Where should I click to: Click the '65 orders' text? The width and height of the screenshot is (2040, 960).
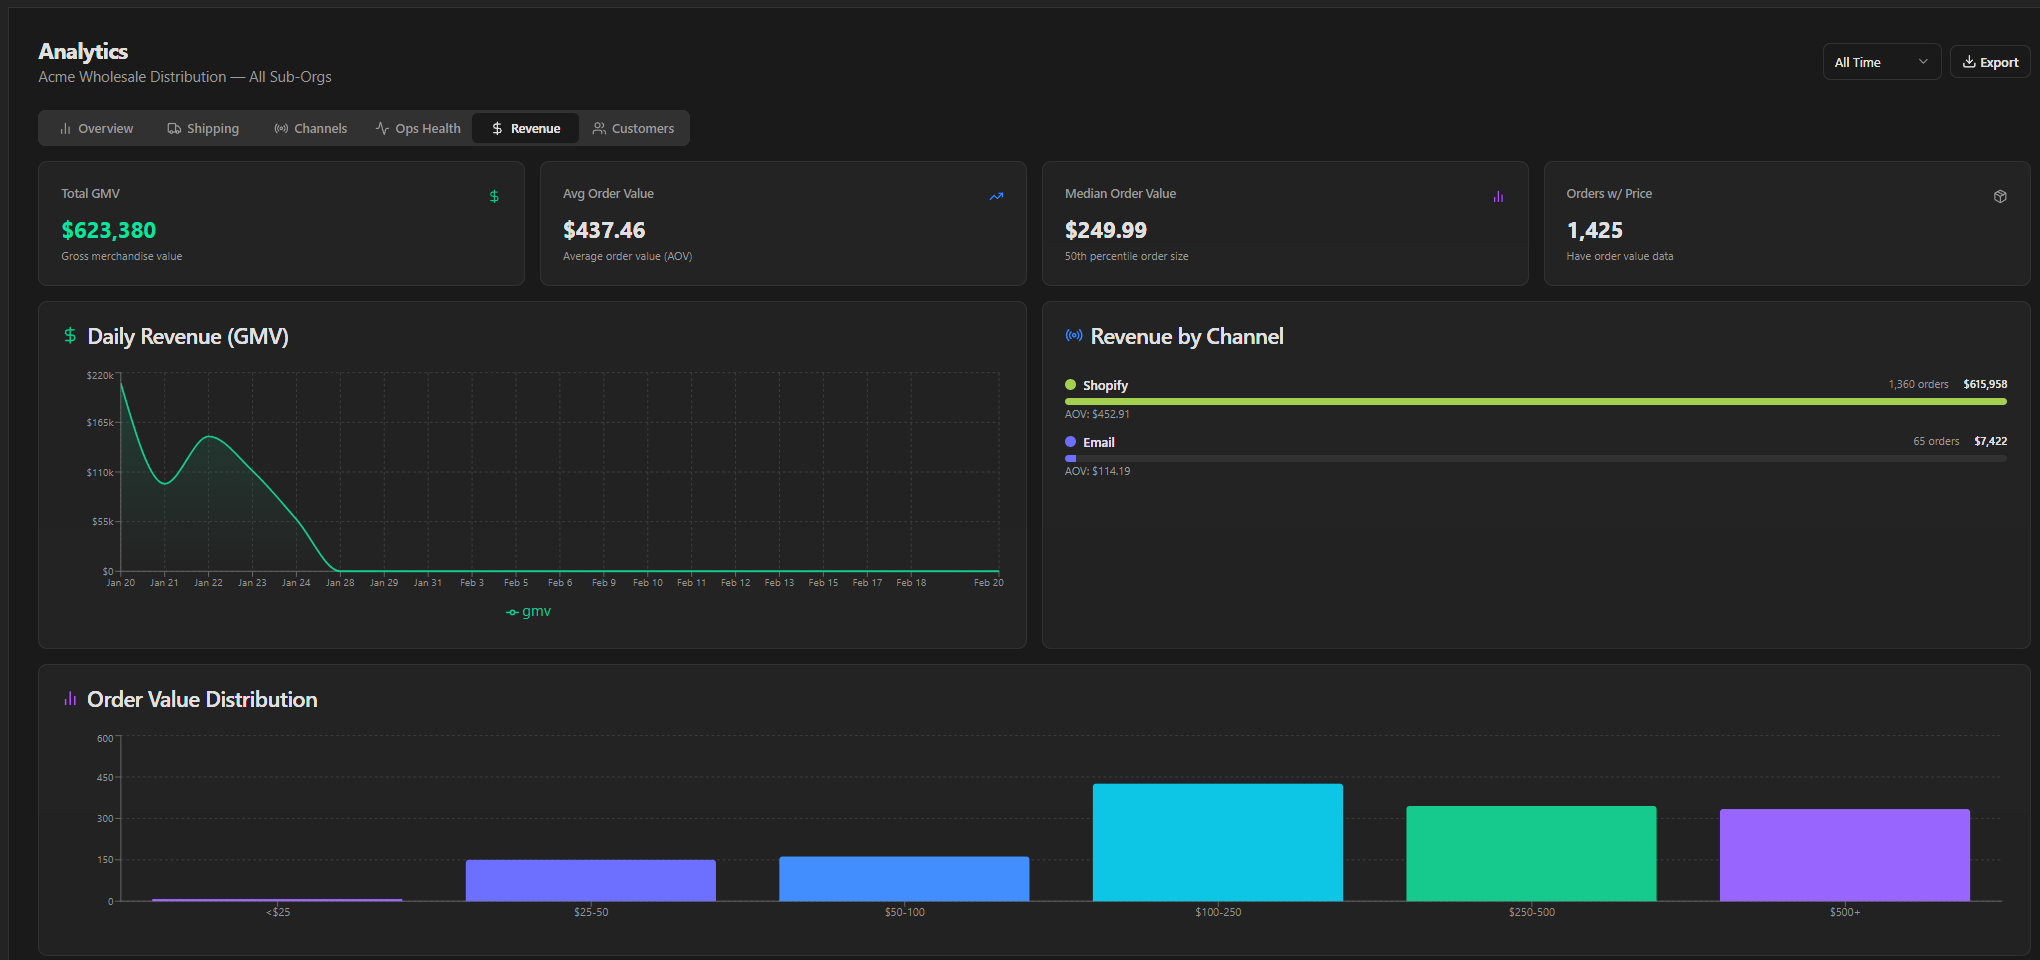[1936, 441]
